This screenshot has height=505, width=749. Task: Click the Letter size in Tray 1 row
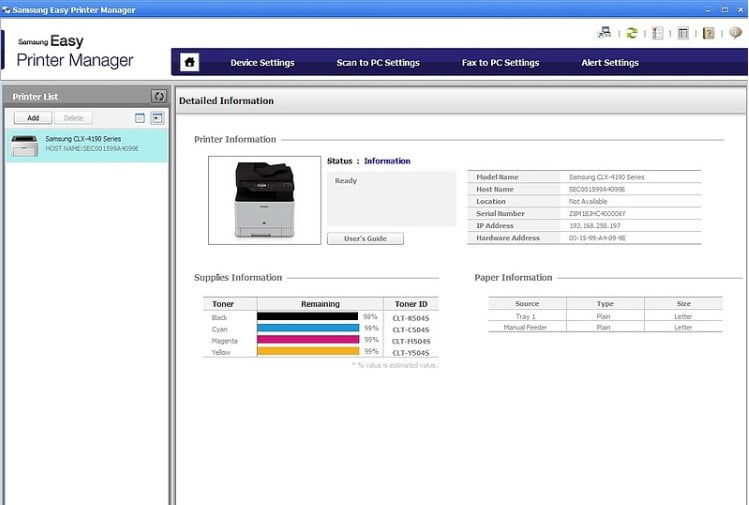[683, 316]
